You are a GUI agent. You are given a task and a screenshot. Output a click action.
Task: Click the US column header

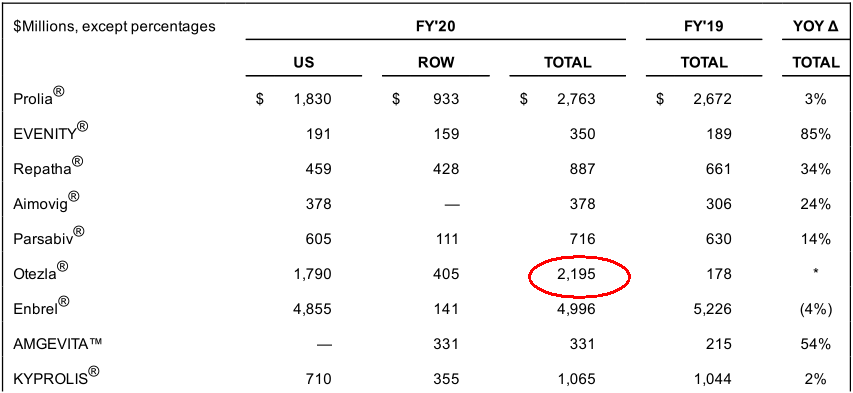coord(304,62)
